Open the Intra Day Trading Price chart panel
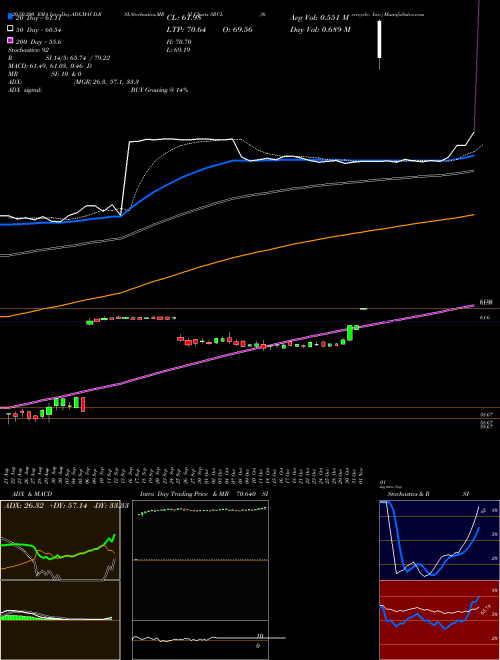Image resolution: width=500 pixels, height=660 pixels. pos(200,580)
